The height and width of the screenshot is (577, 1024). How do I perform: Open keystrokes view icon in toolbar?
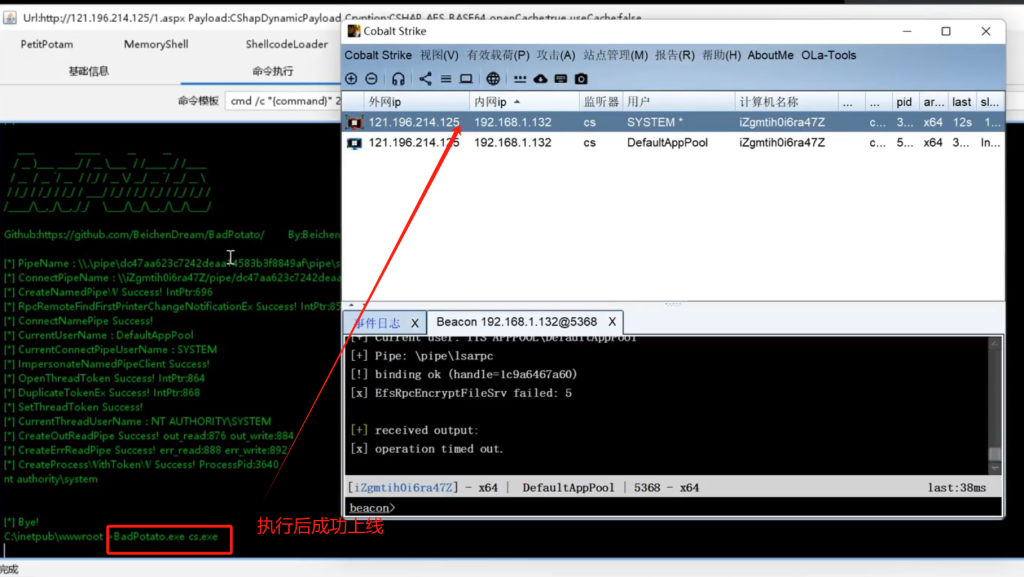tap(520, 79)
